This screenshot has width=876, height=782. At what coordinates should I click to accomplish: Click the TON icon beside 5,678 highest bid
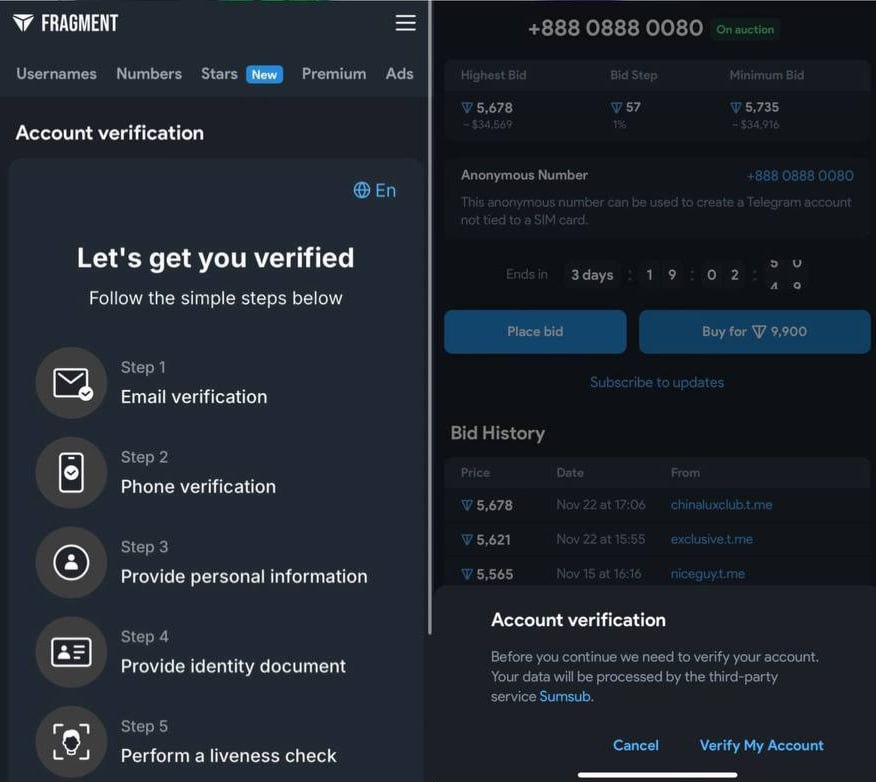coord(467,108)
